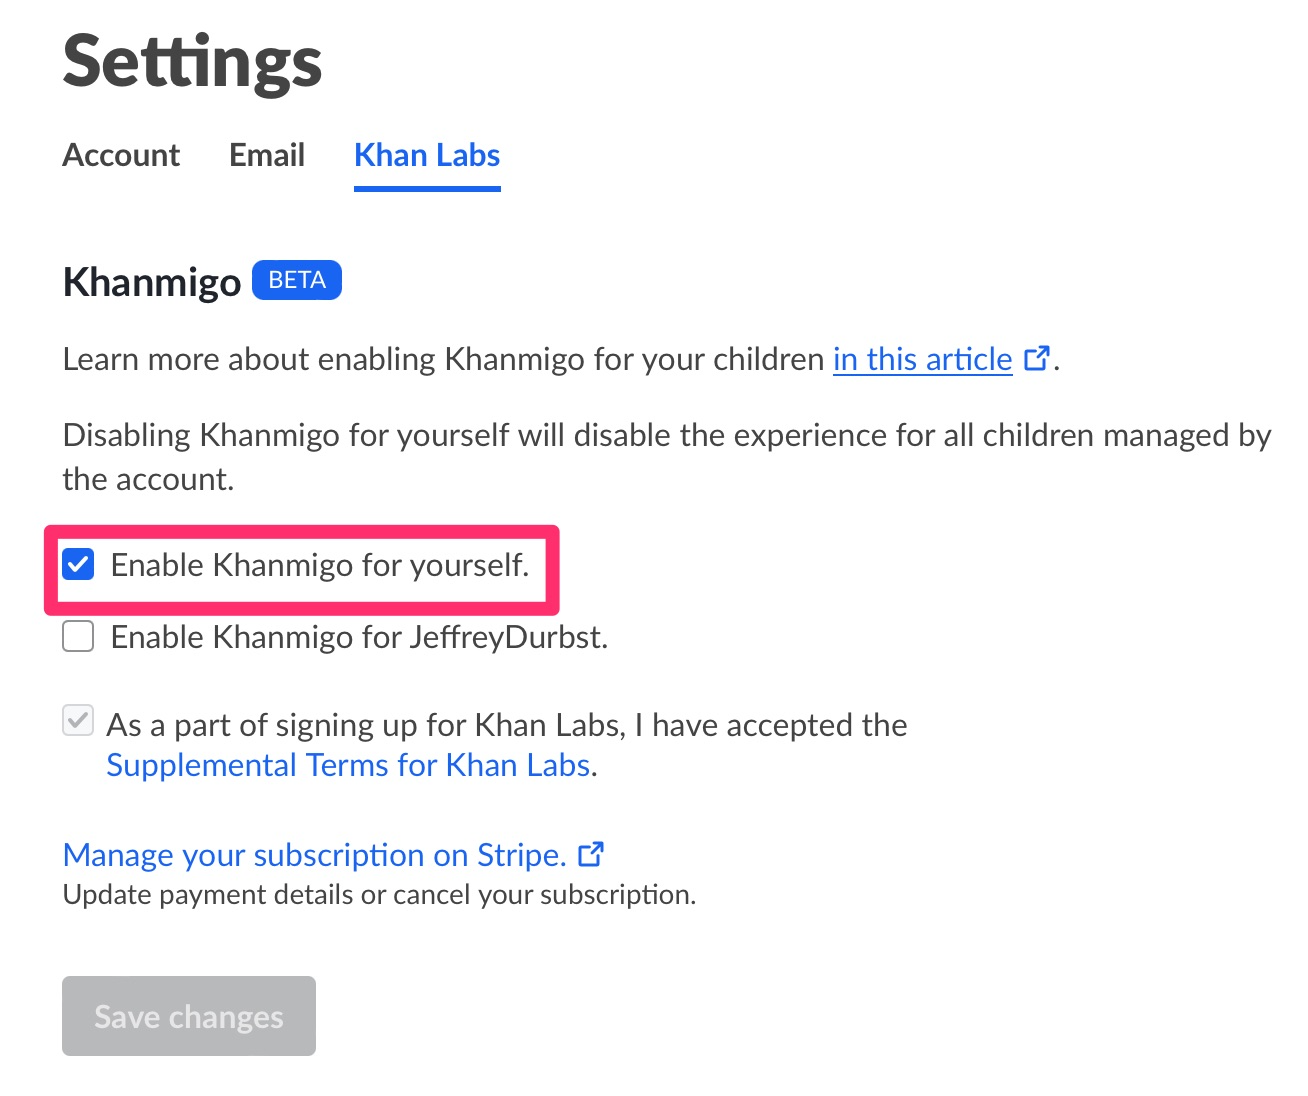The height and width of the screenshot is (1096, 1308).
Task: Click the checkmark inside the enabled checkbox
Action: click(x=77, y=565)
